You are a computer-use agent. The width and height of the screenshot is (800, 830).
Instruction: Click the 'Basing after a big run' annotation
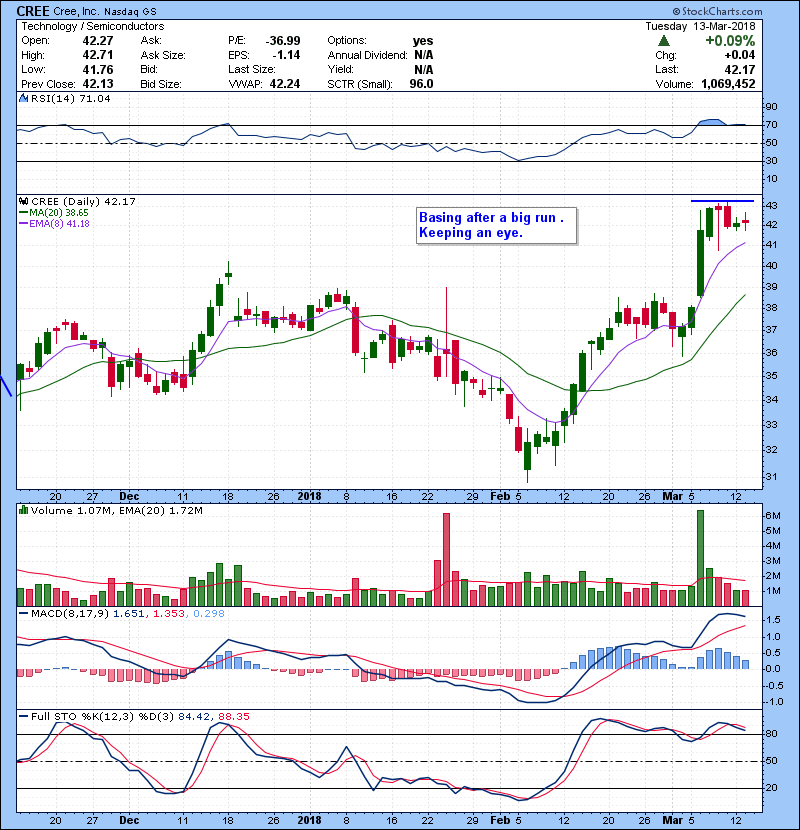(x=496, y=225)
